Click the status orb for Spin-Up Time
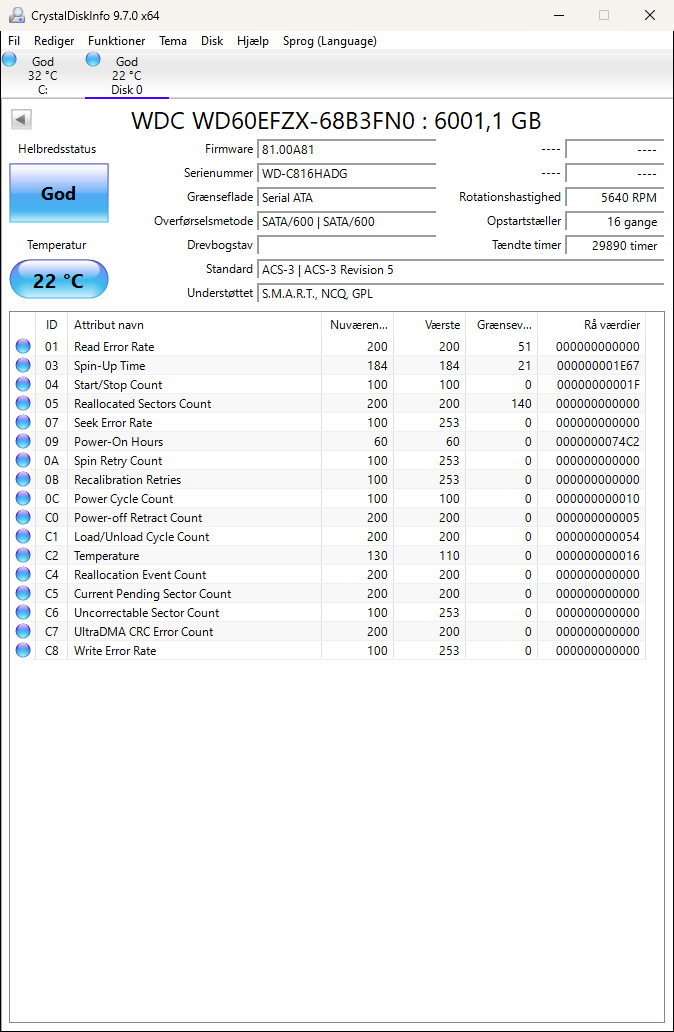The image size is (674, 1032). [x=23, y=365]
